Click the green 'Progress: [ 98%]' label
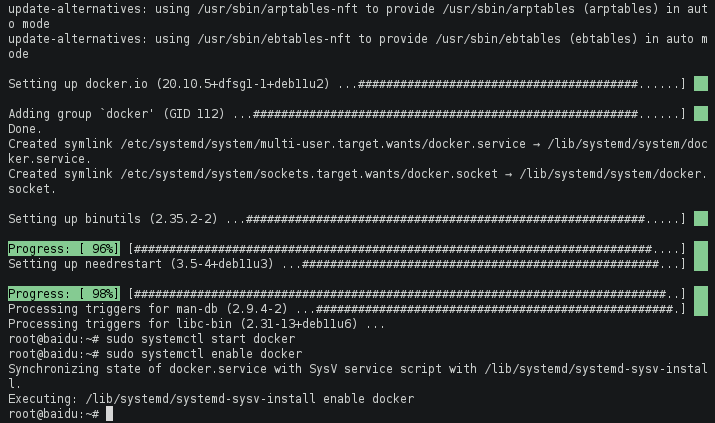This screenshot has height=423, width=715. point(64,294)
